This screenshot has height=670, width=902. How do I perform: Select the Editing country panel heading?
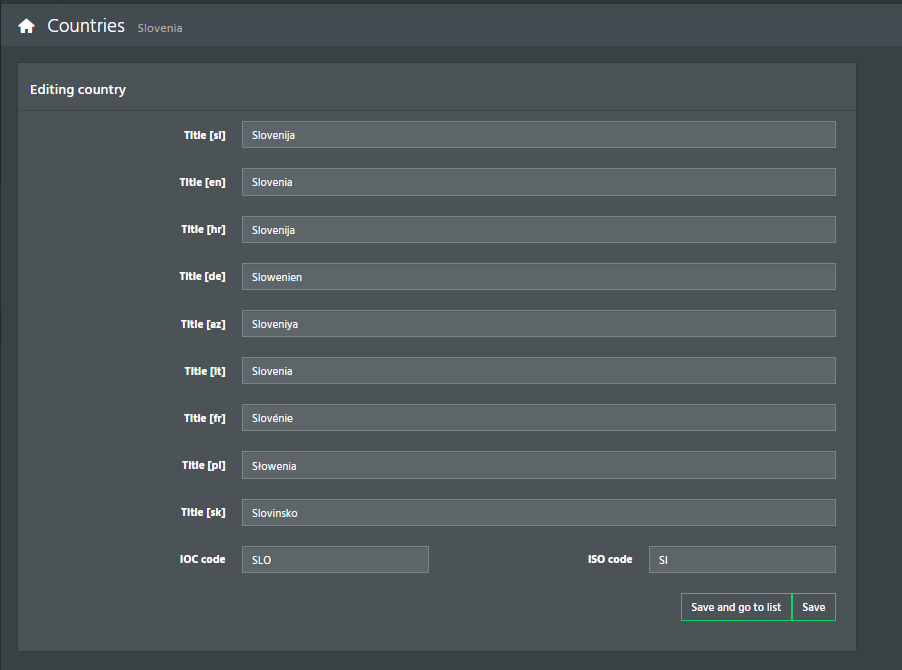point(78,90)
